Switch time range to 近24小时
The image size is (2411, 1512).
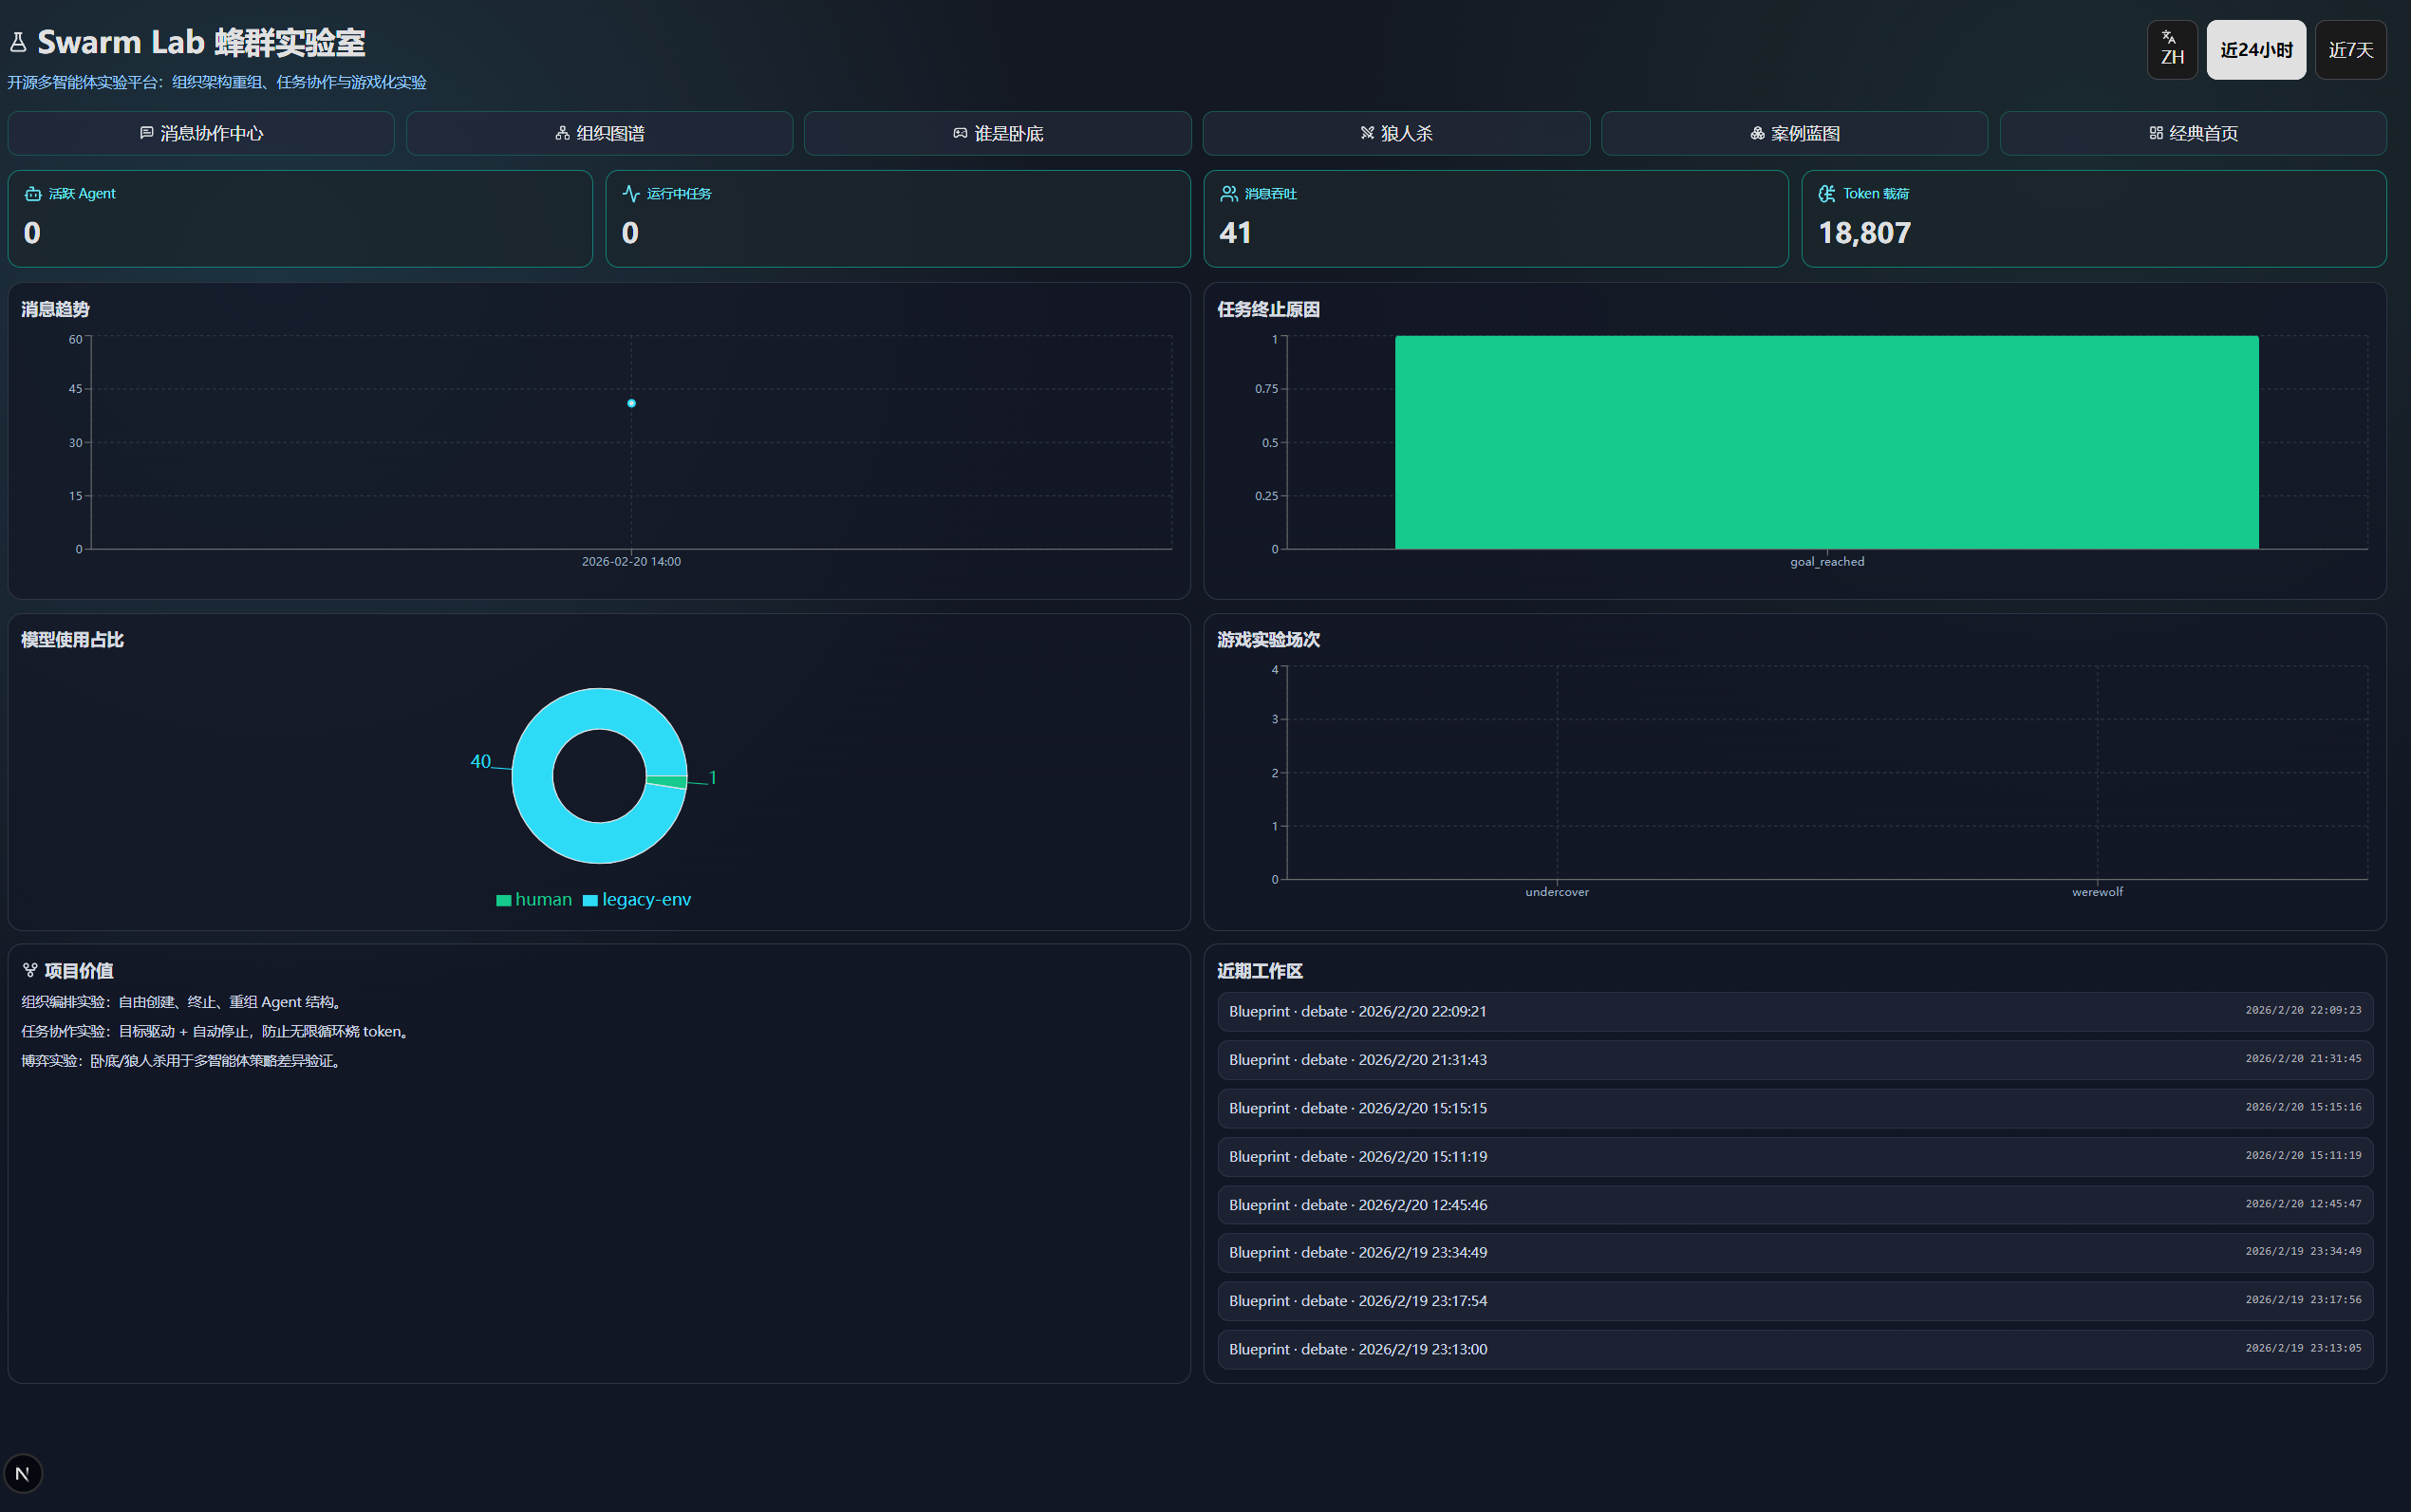tap(2256, 50)
